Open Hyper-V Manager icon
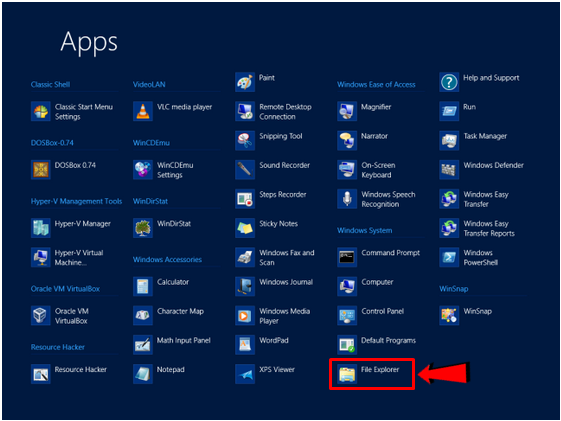The image size is (561, 421). 40,228
